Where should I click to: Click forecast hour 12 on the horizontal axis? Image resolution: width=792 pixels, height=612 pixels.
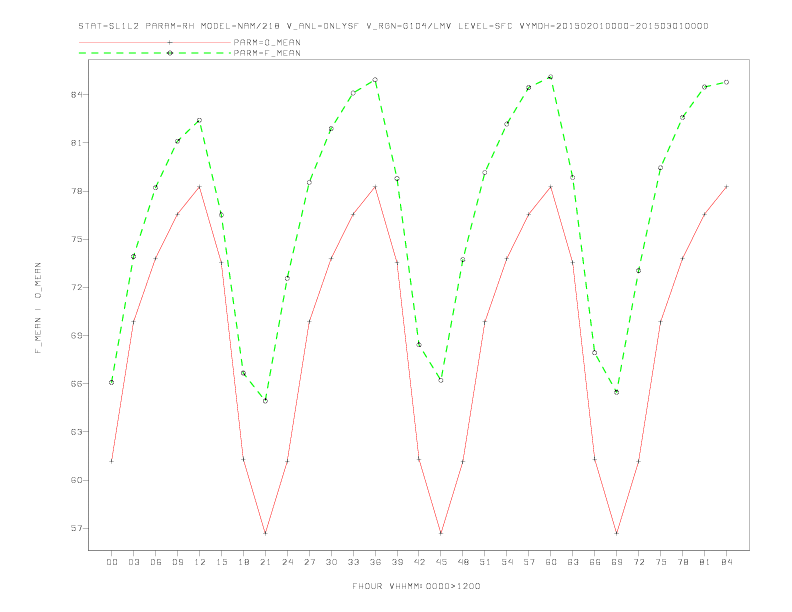200,562
